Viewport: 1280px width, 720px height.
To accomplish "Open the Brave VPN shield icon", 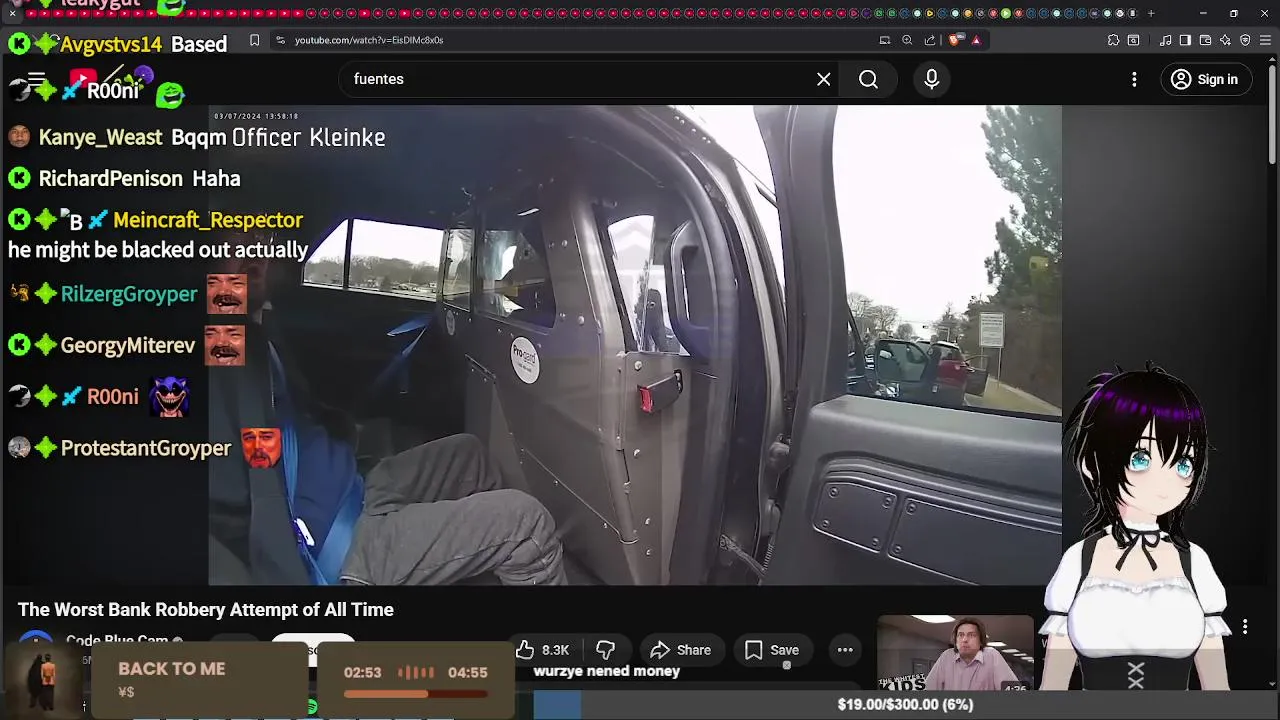I will coord(1245,40).
